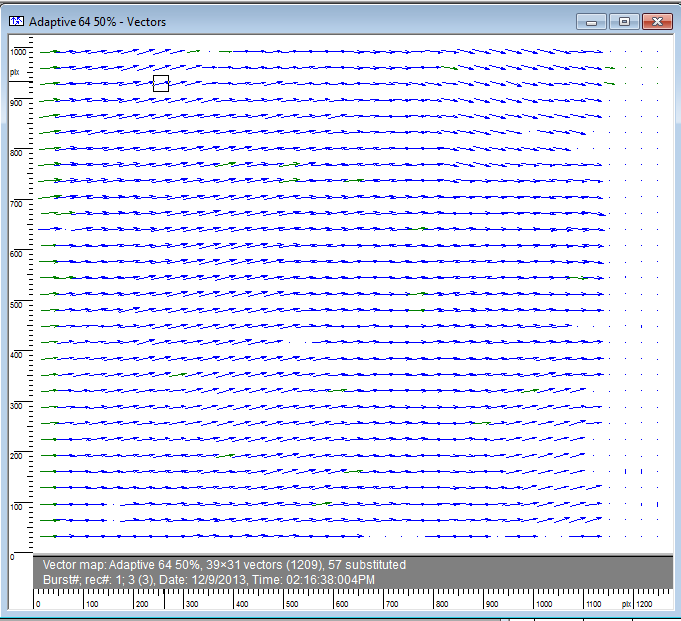Click the 'Vector map: Adaptive 64 50%' info line
Image resolution: width=681 pixels, height=621 pixels.
[x=224, y=565]
